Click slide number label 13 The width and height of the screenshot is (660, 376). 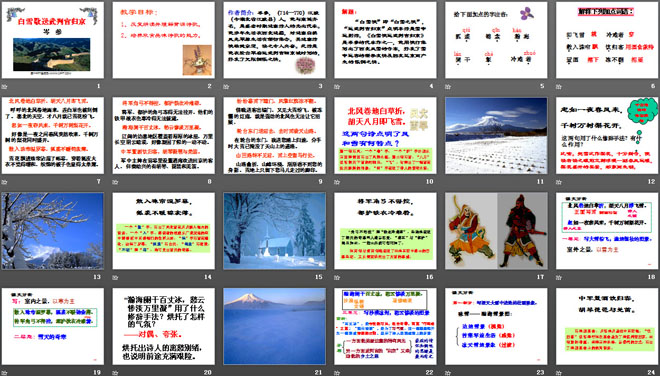(97, 277)
